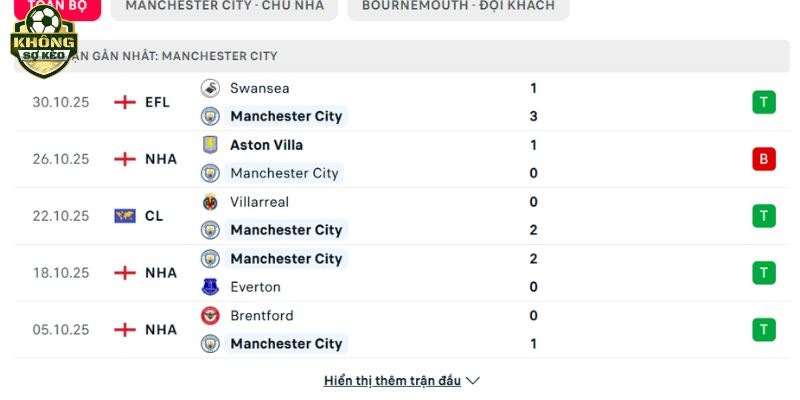
Task: Open the Aston Villa team name link
Action: (x=266, y=145)
